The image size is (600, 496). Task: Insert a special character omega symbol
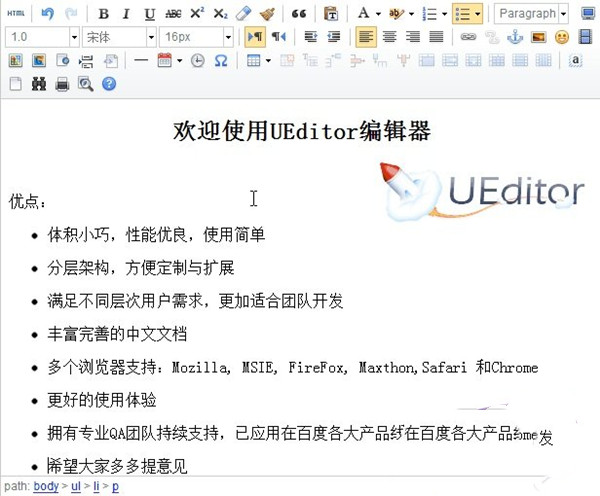pyautogui.click(x=221, y=60)
